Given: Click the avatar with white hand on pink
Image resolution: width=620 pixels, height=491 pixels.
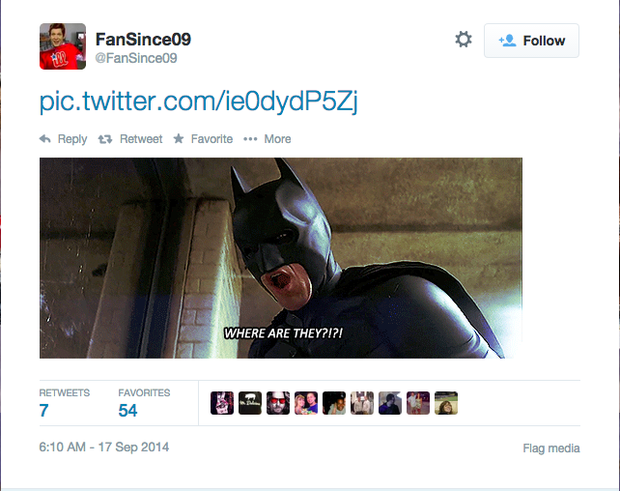Looking at the screenshot, I should click(222, 403).
